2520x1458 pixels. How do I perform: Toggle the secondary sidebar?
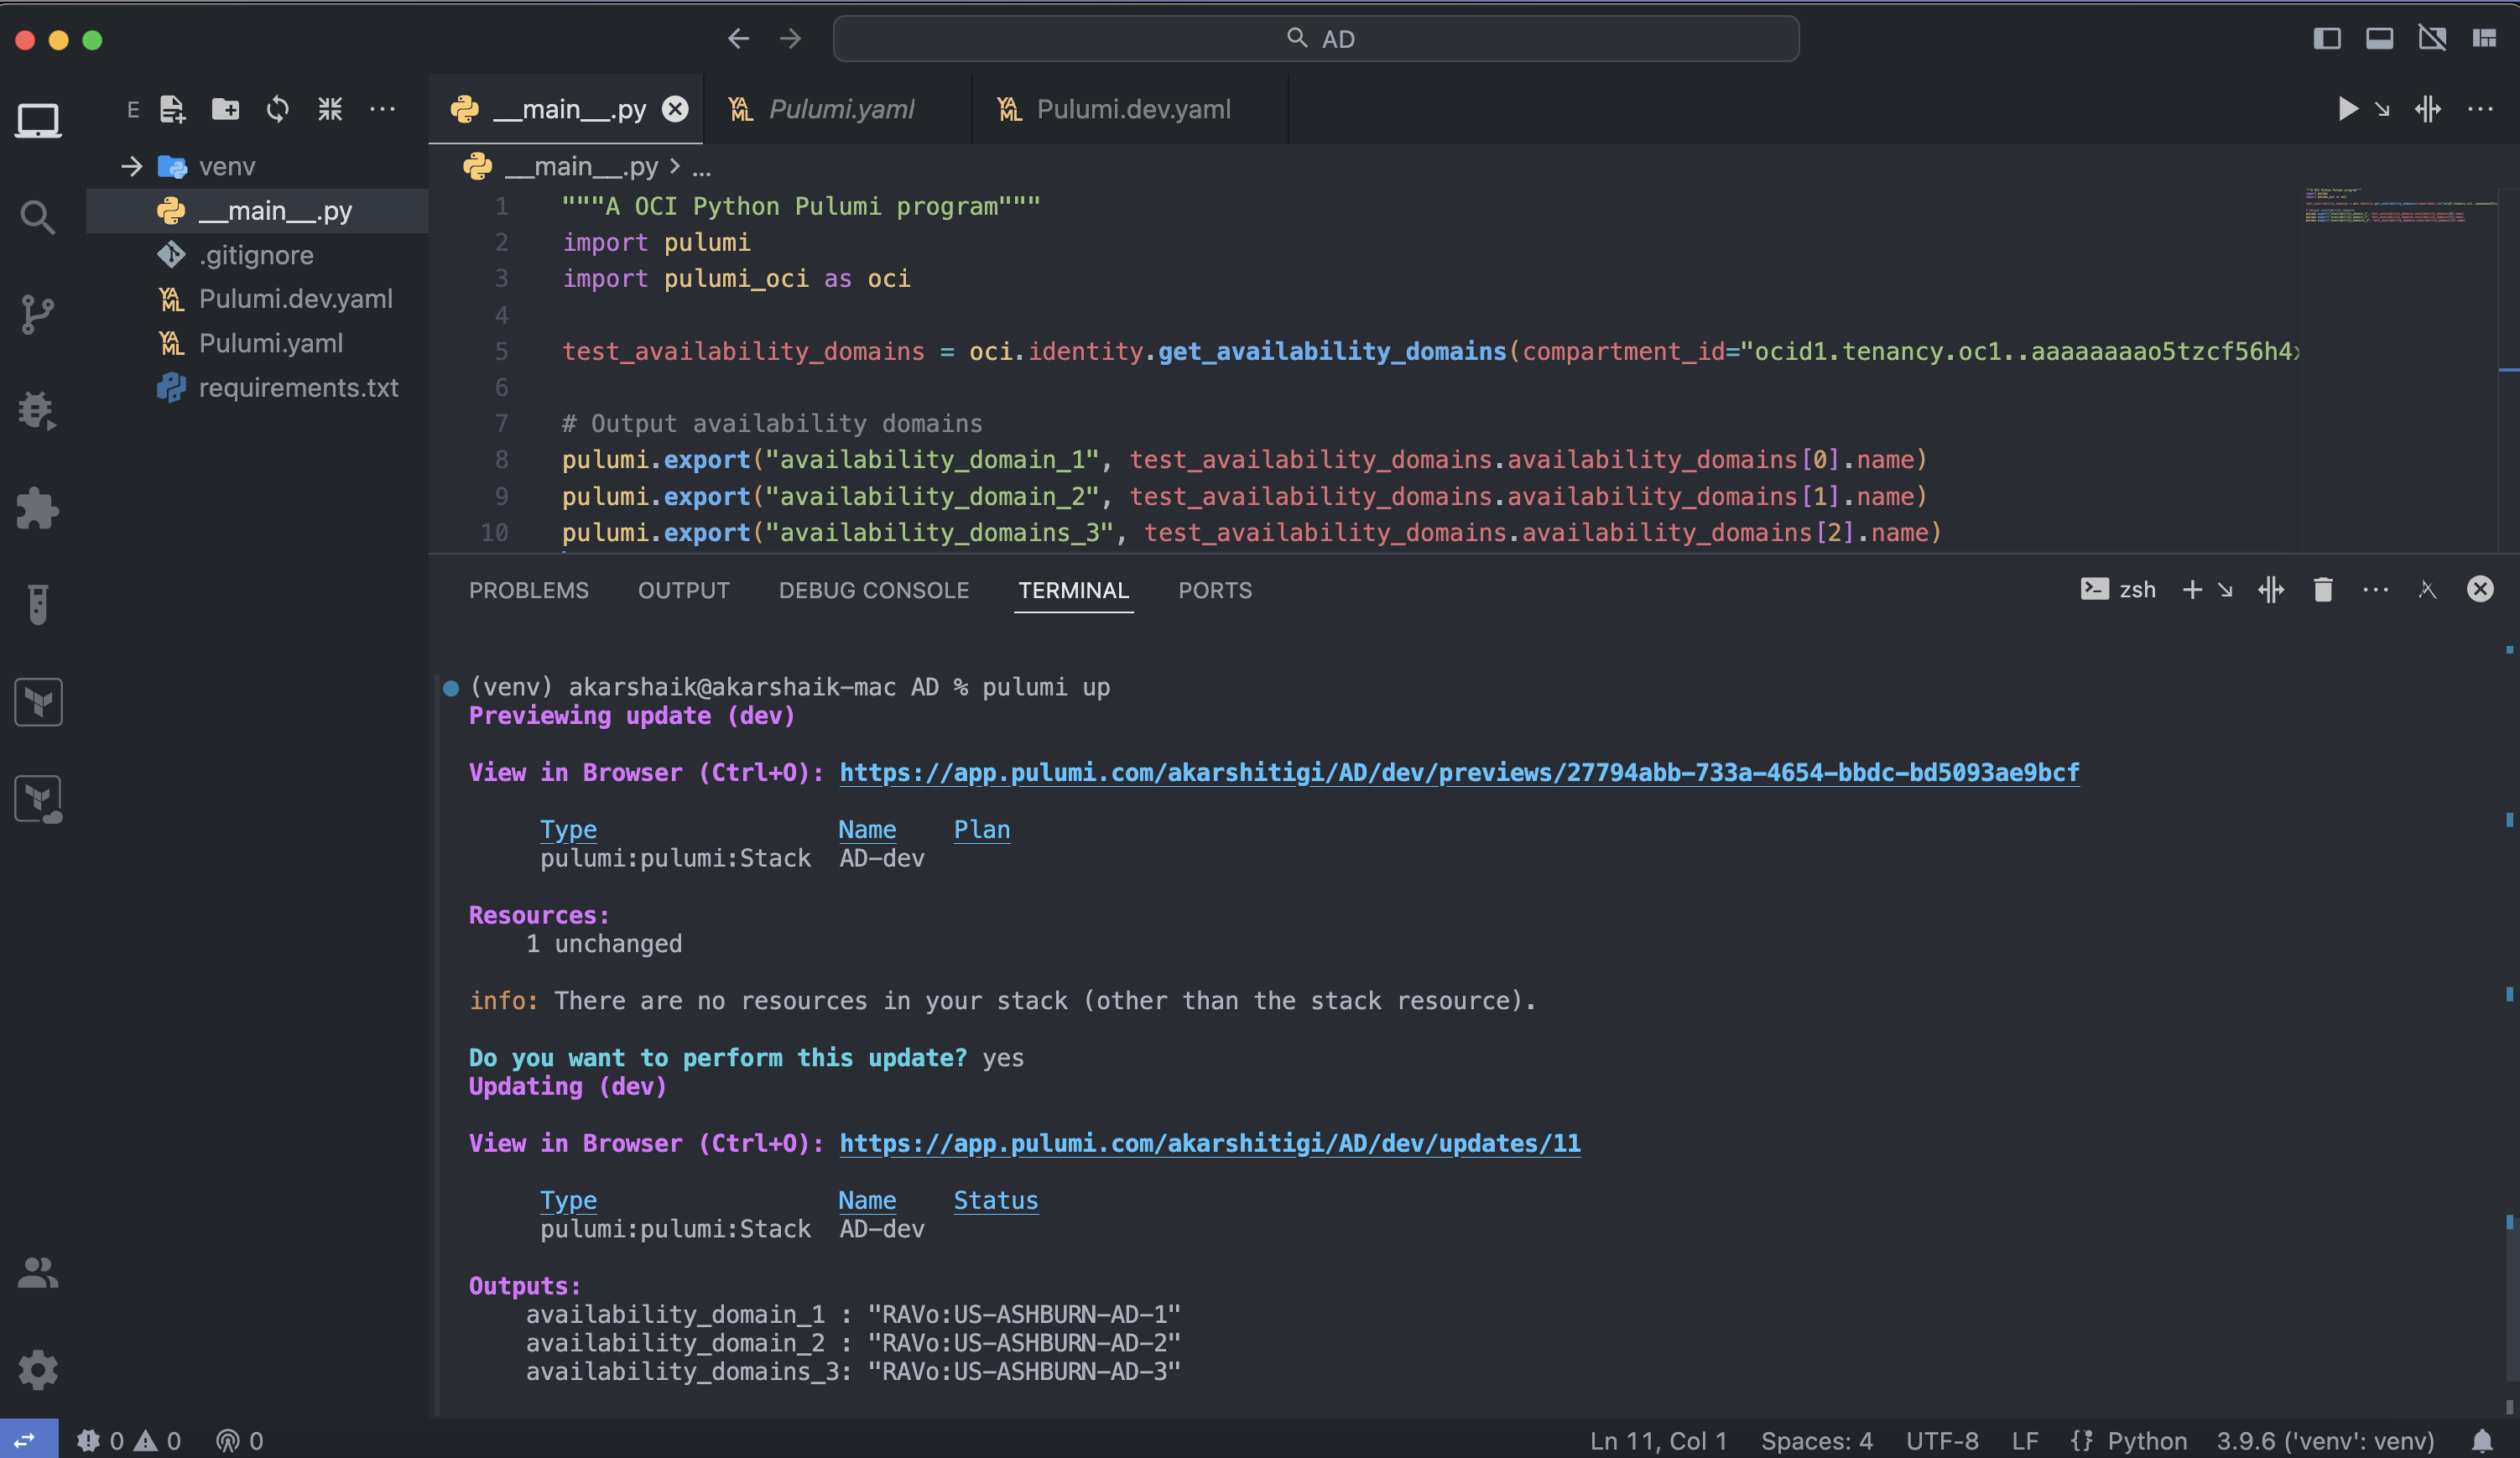2433,38
